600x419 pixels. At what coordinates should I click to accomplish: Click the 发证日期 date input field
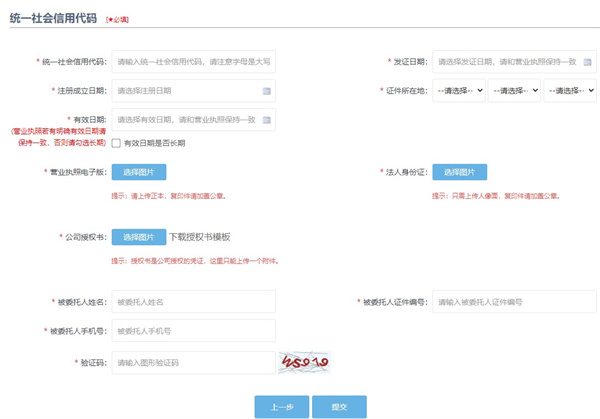click(514, 62)
